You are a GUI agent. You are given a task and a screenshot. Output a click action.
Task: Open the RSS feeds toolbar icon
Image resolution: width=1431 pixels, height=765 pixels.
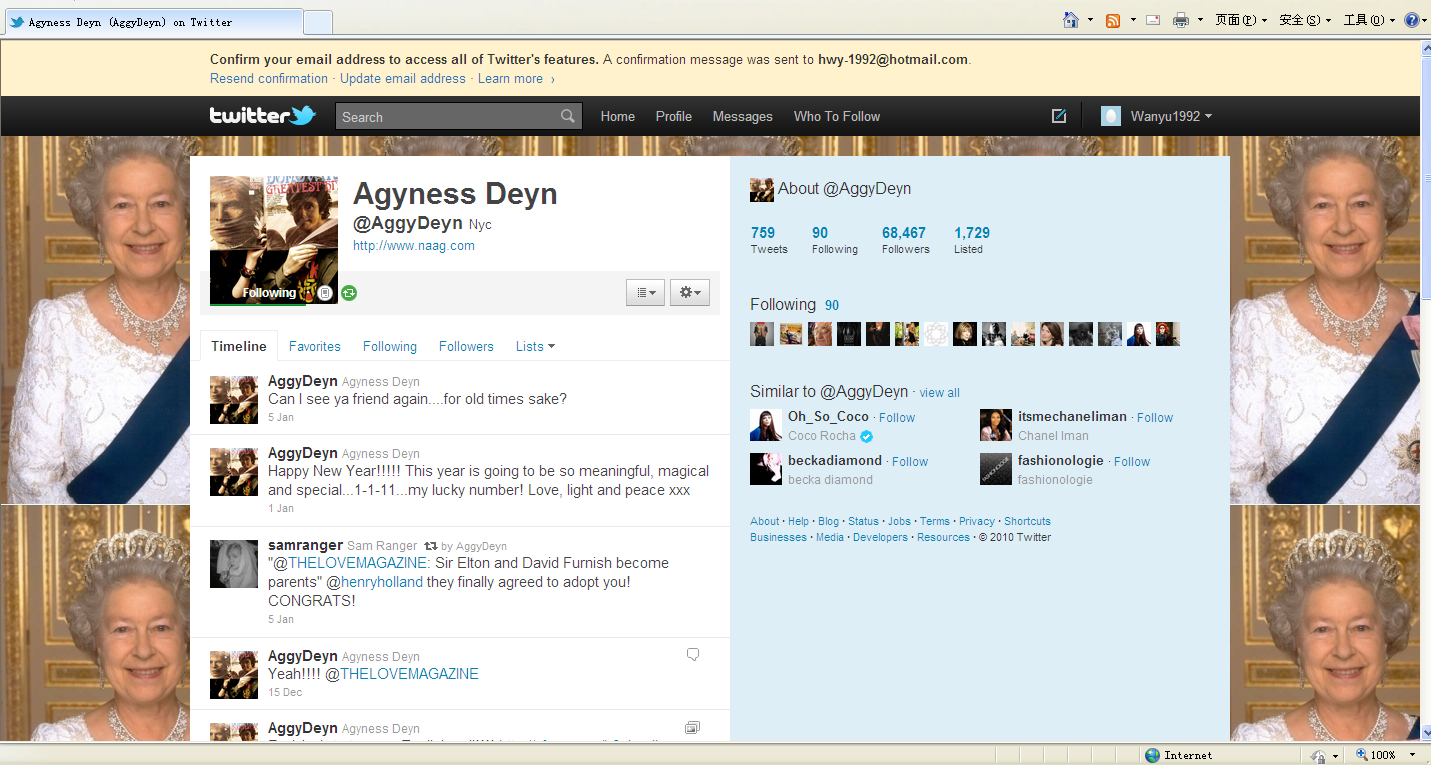1113,20
